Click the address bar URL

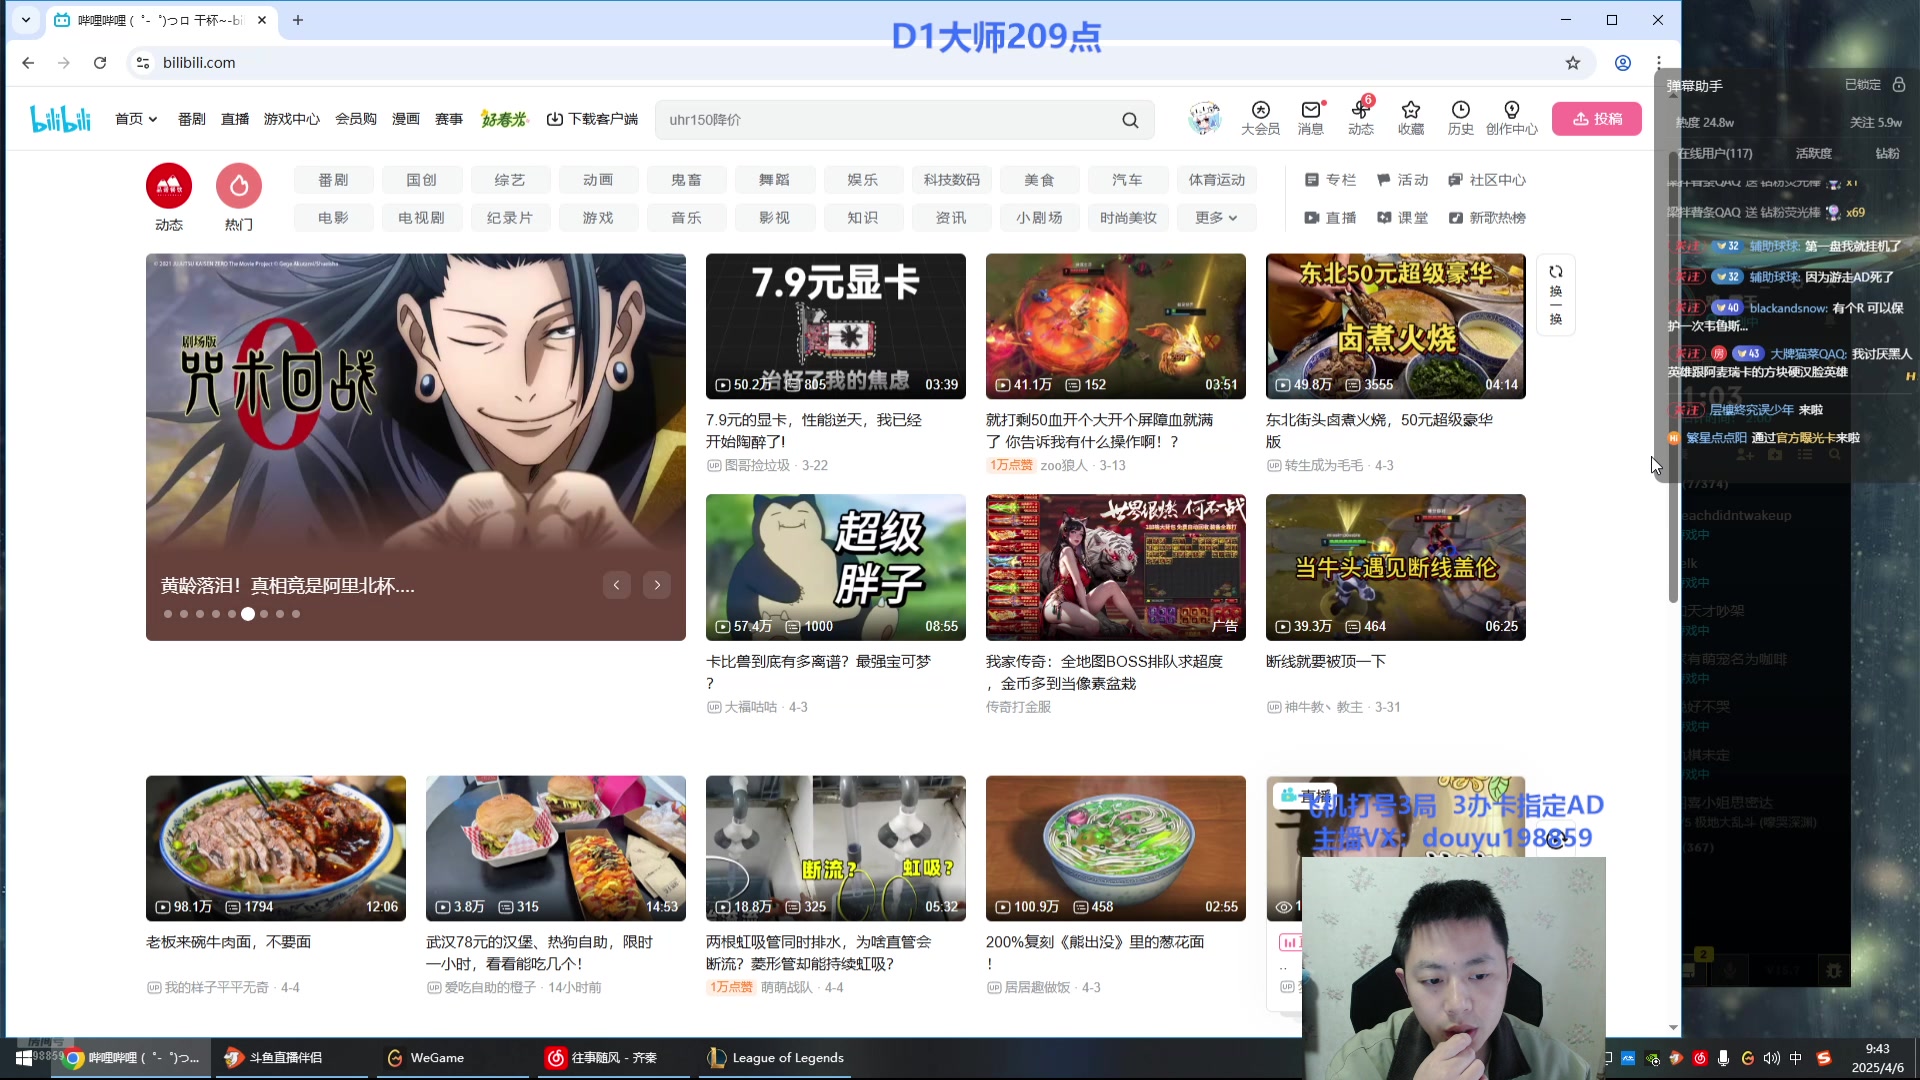199,63
